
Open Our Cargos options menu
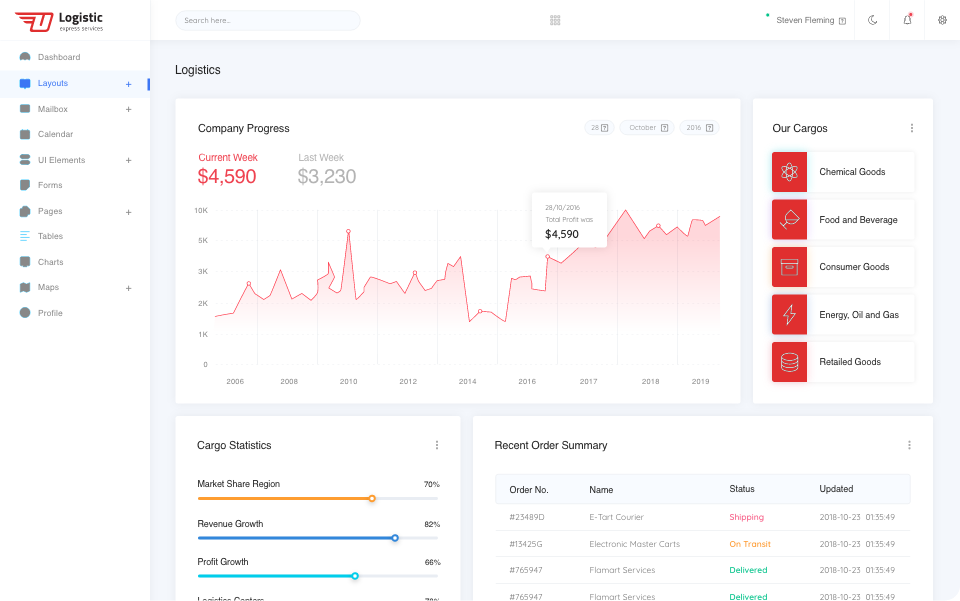(911, 128)
